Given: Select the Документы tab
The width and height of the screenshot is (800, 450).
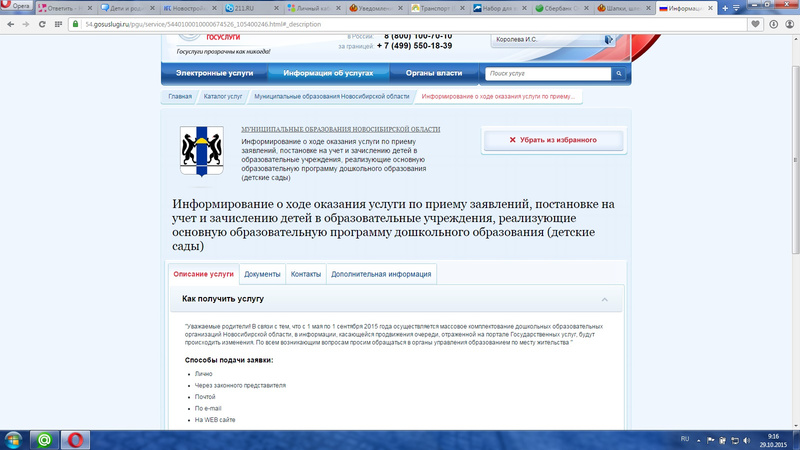Looking at the screenshot, I should click(x=262, y=274).
